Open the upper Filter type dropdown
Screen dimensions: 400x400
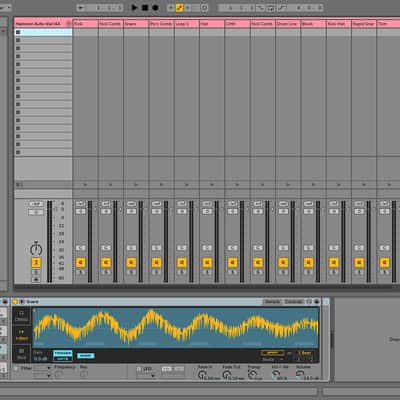[x=42, y=368]
